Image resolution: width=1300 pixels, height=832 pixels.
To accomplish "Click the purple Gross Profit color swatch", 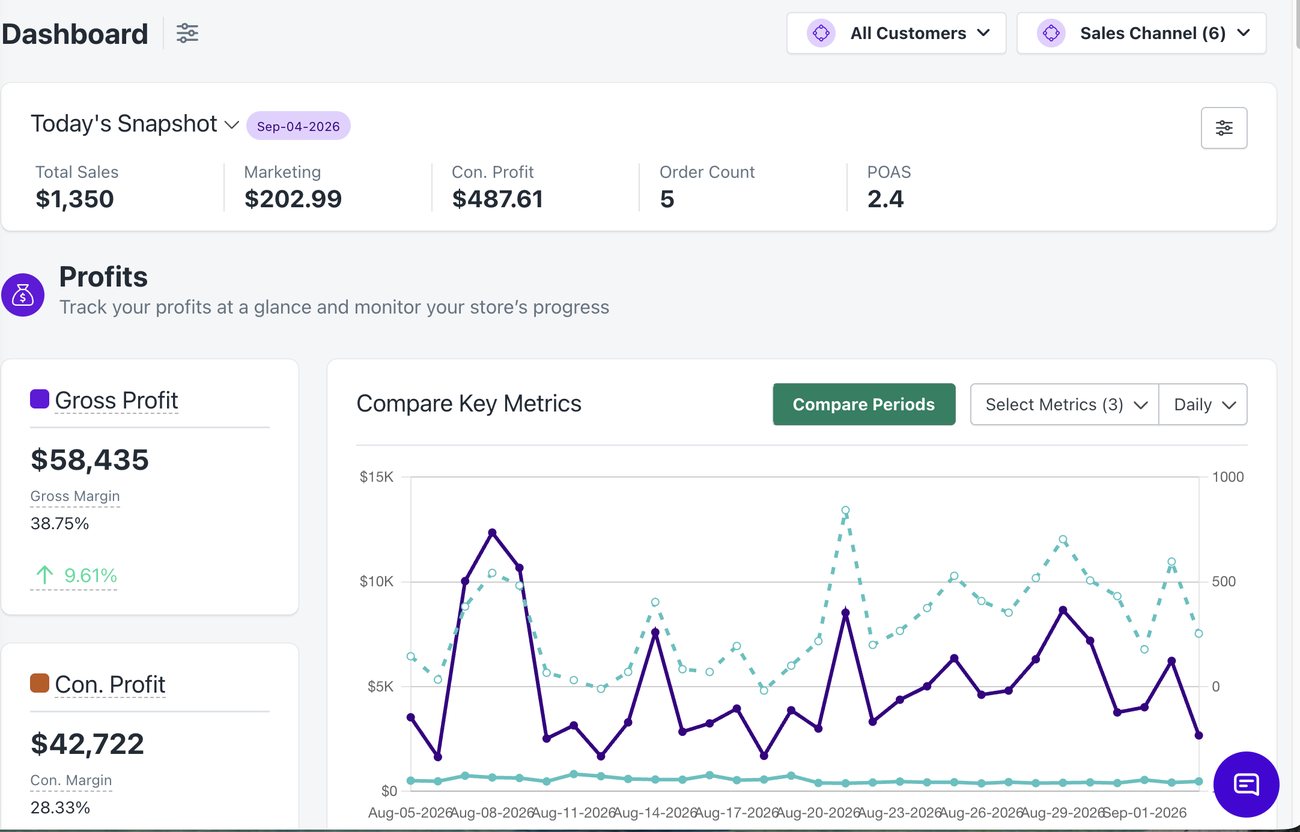I will pyautogui.click(x=40, y=399).
